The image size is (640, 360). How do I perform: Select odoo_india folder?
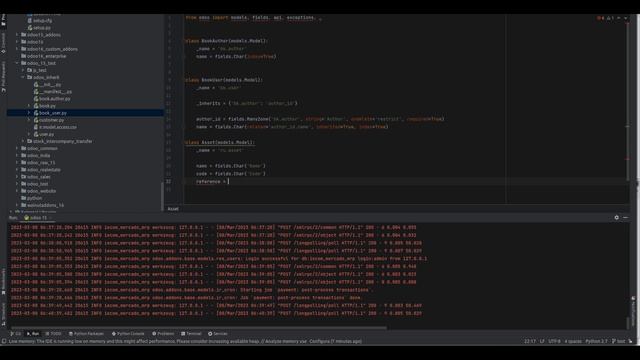coord(39,156)
